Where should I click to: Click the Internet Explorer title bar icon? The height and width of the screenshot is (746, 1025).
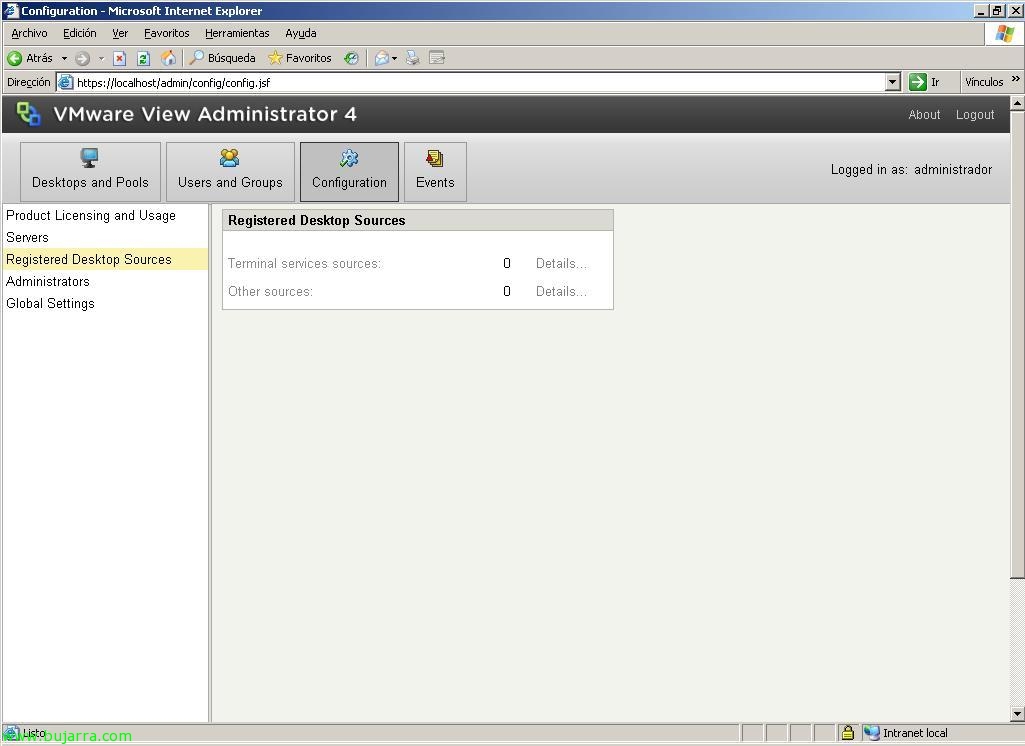tap(10, 10)
